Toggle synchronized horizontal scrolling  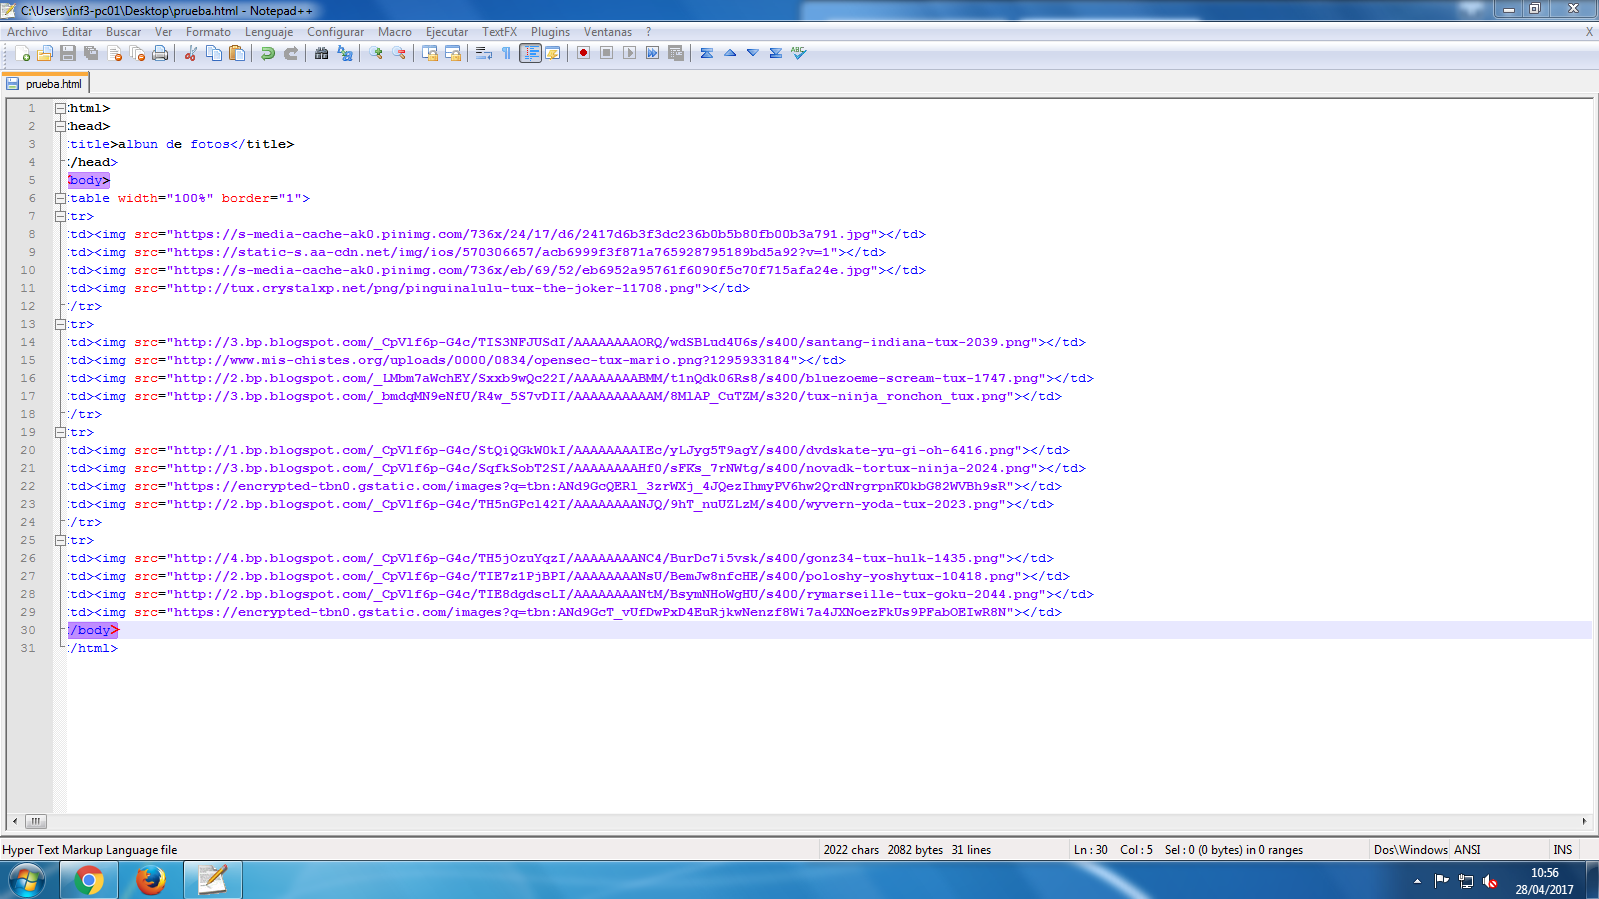[452, 53]
